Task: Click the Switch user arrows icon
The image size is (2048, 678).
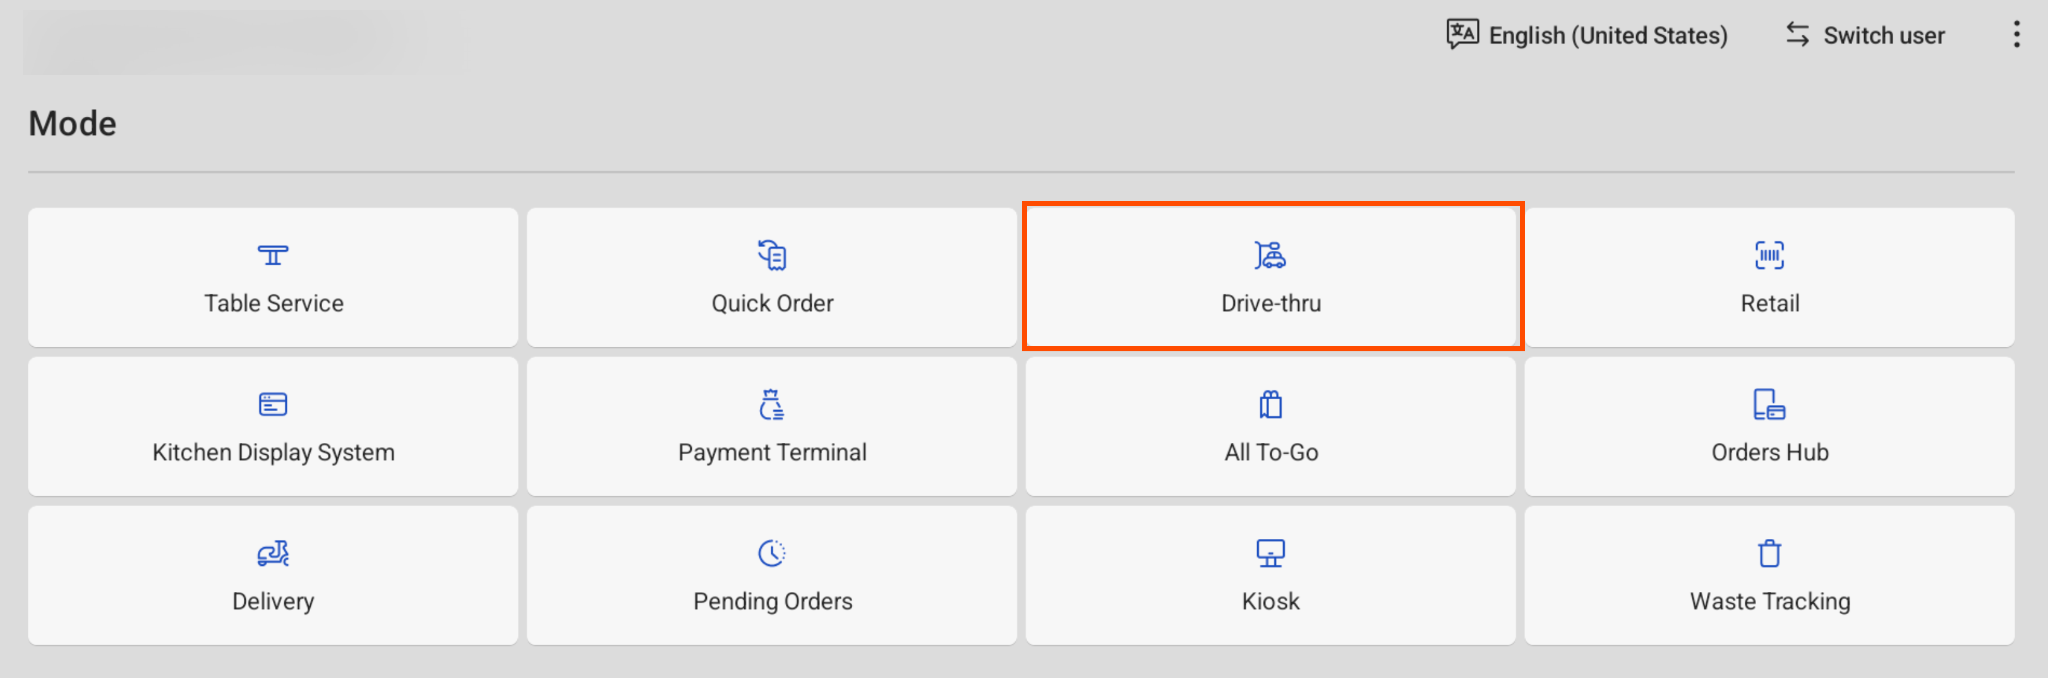Action: click(x=1798, y=34)
